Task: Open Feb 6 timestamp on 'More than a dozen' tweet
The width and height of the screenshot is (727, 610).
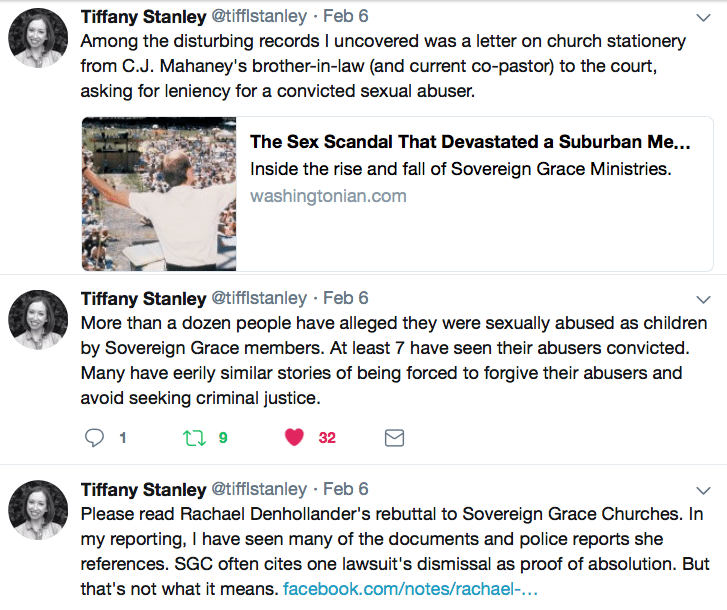Action: [346, 298]
